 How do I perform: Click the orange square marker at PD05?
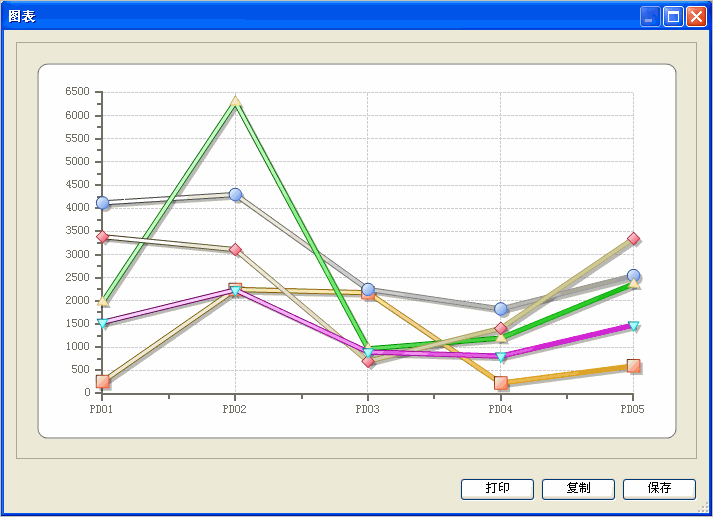click(633, 366)
